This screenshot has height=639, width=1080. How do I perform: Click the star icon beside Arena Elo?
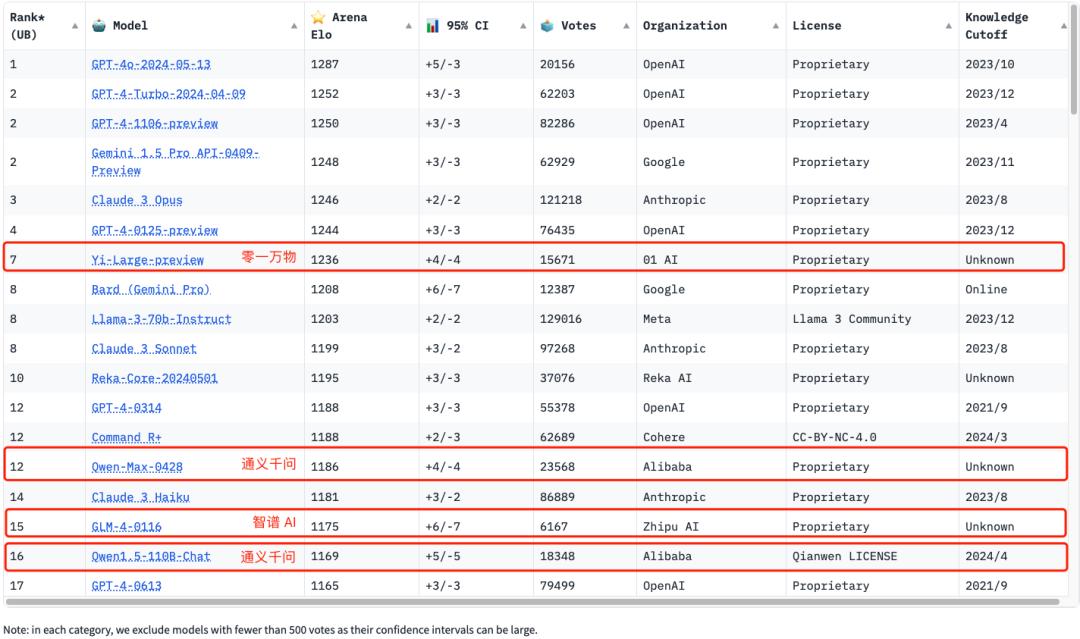coord(318,17)
